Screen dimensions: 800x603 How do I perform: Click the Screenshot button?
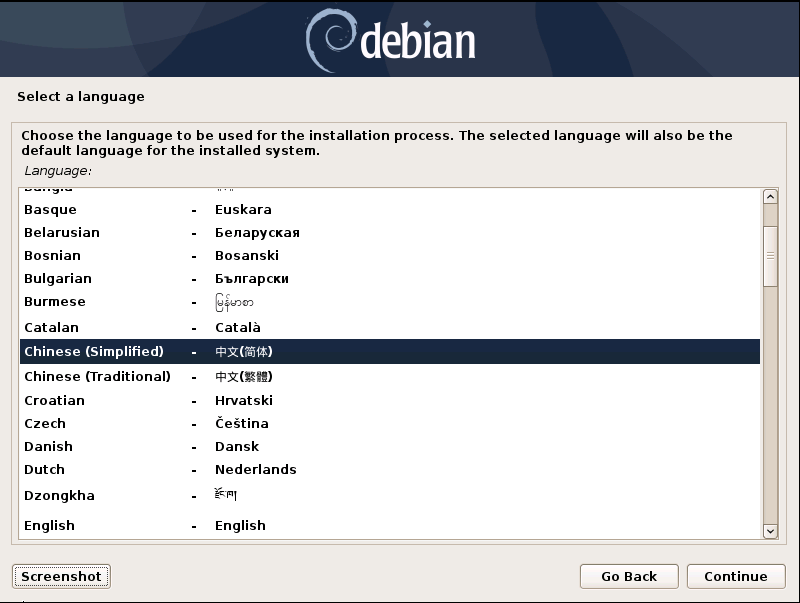(61, 576)
